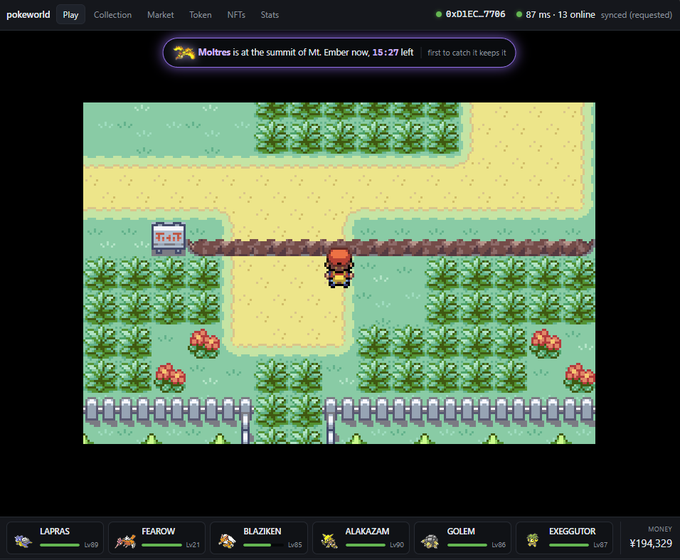This screenshot has width=680, height=560.
Task: Select the BLAZIKEN party slot
Action: pos(259,538)
